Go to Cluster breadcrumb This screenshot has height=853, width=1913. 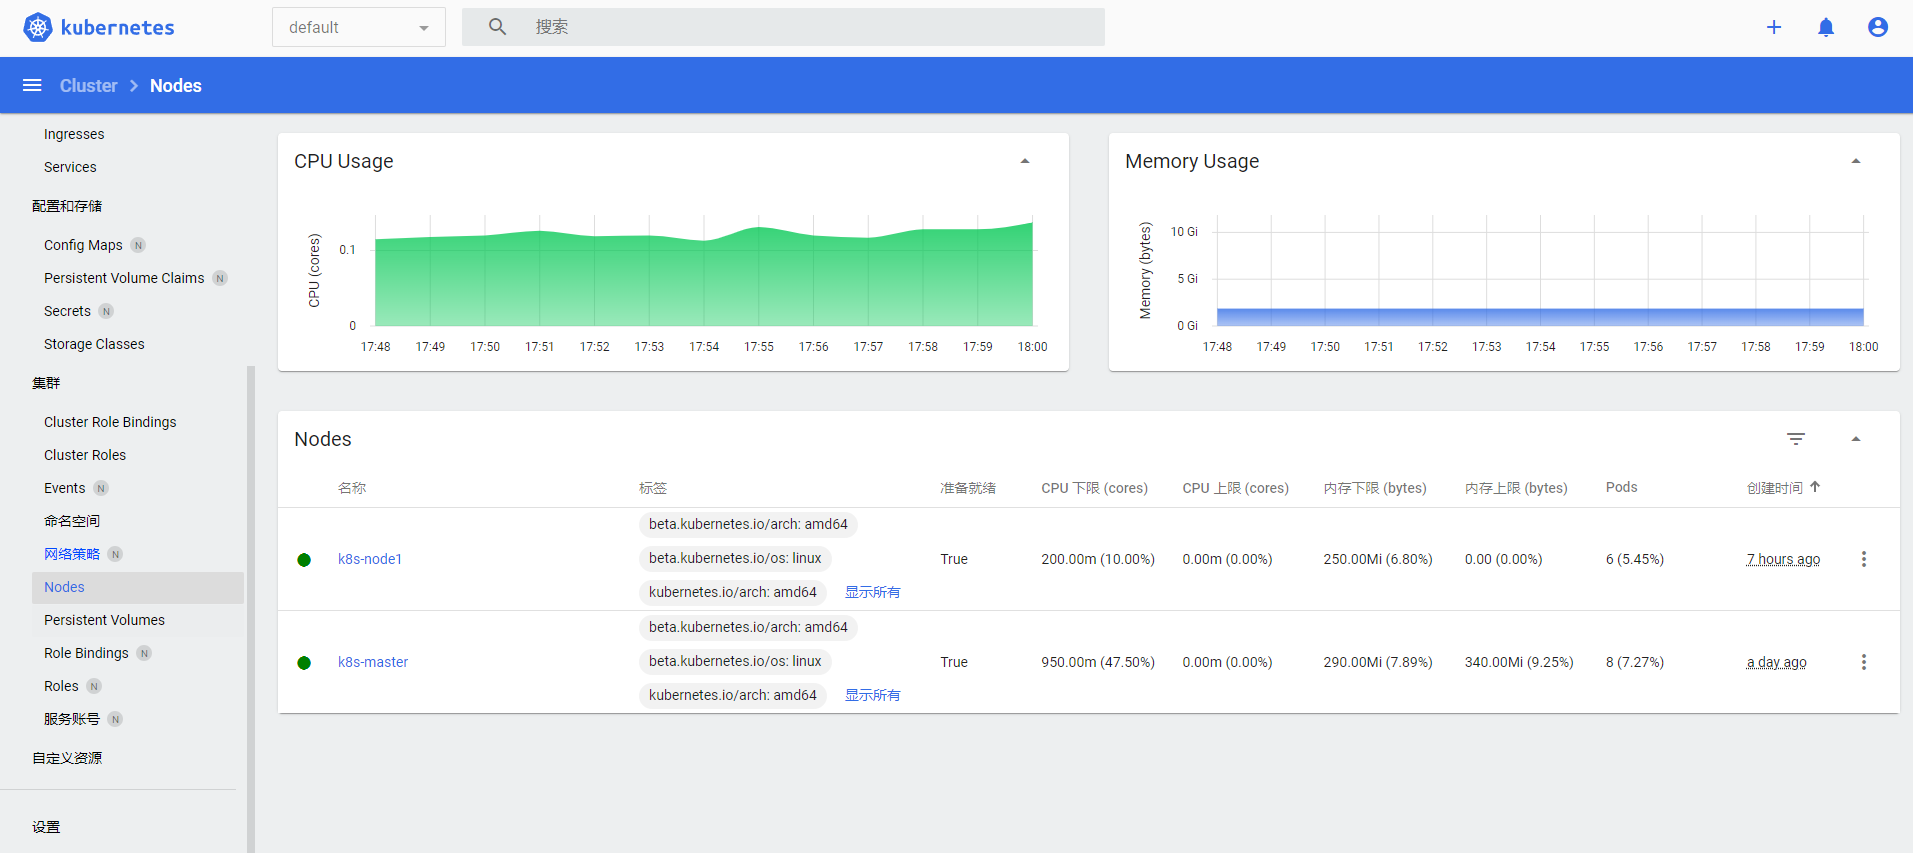(x=88, y=85)
